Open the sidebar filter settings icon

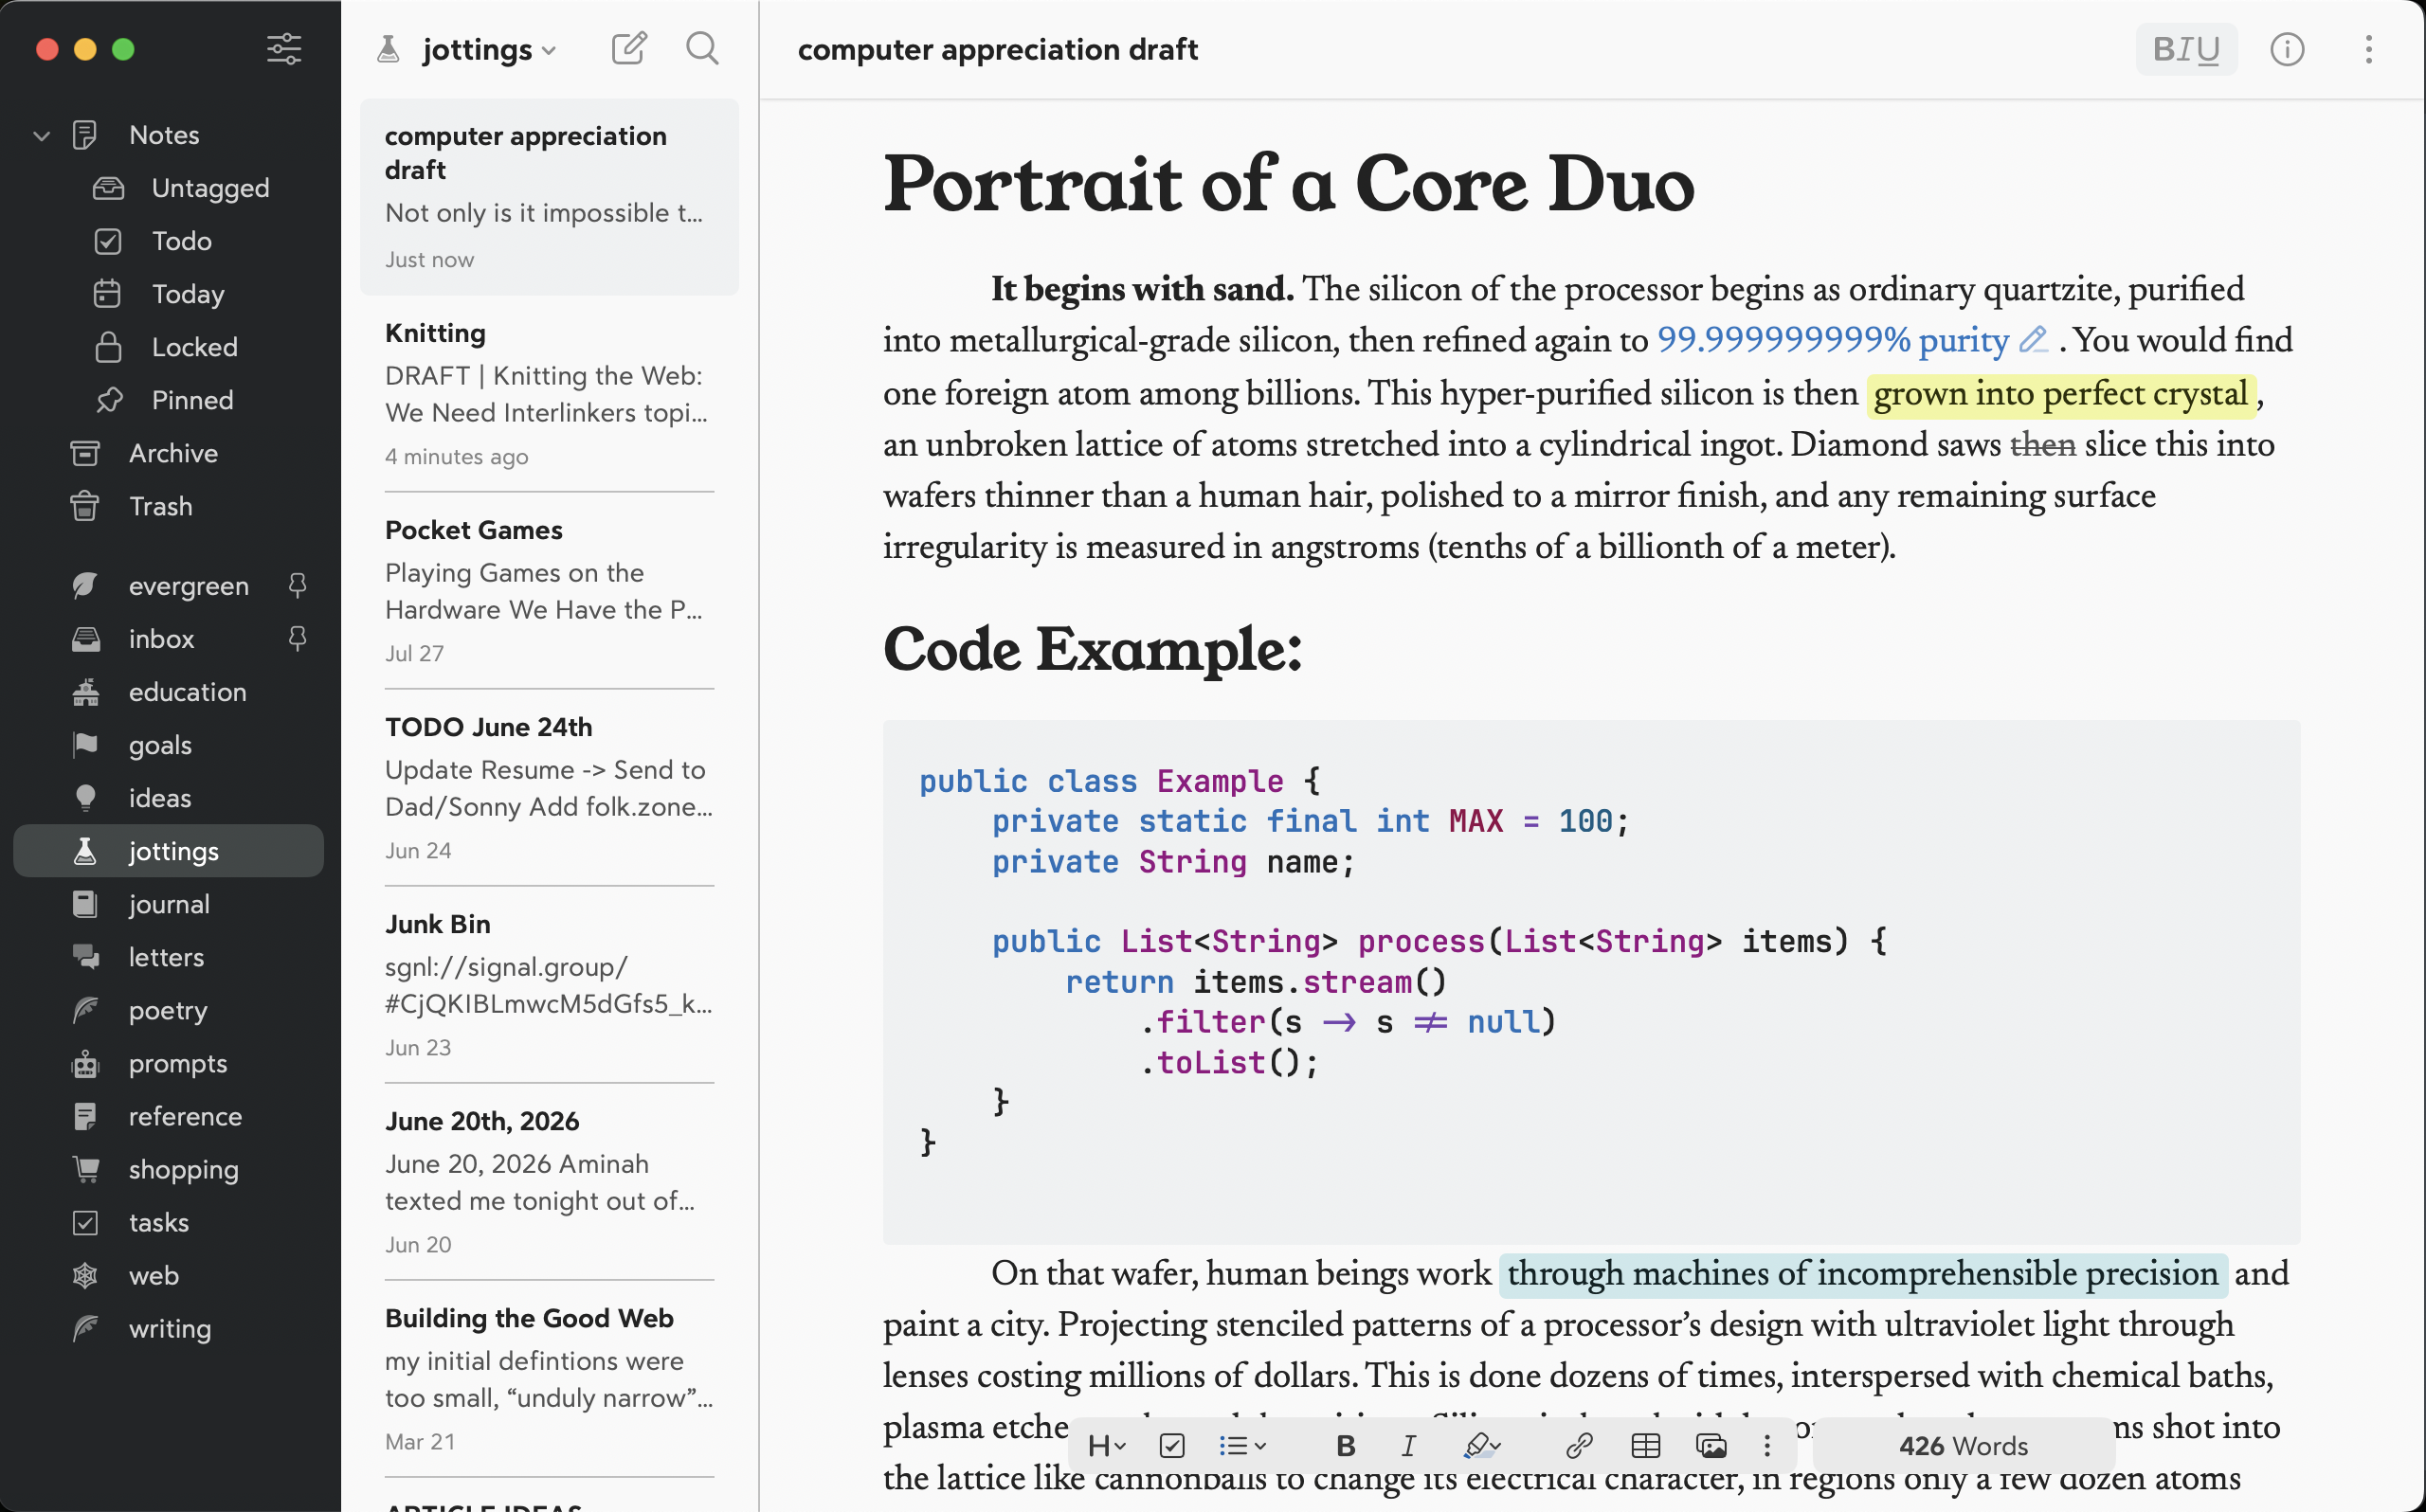pyautogui.click(x=284, y=49)
